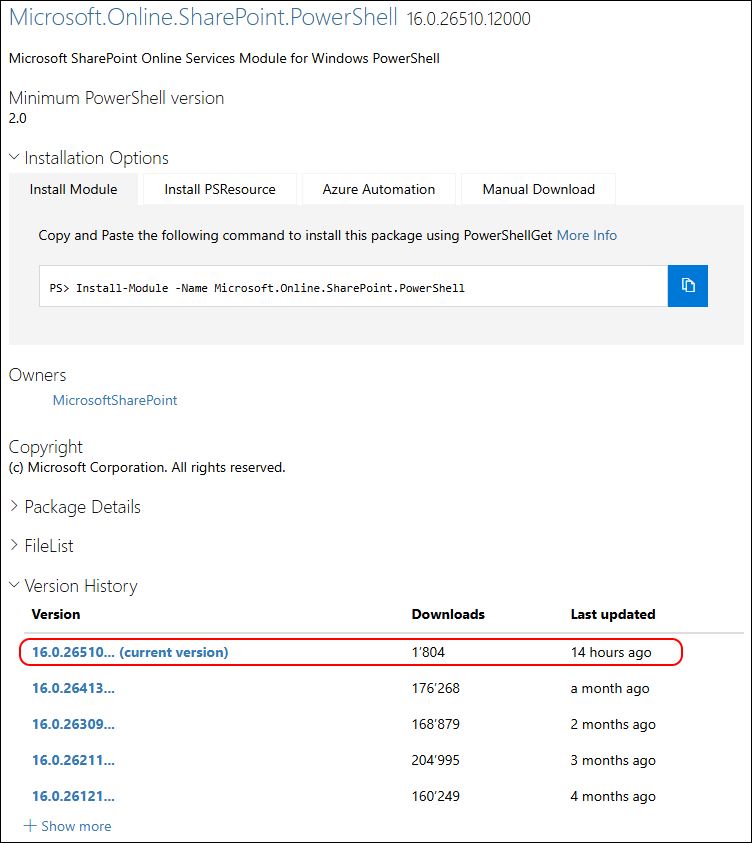
Task: Click the Microsoft Corporation copyright notice text
Action: click(x=147, y=468)
